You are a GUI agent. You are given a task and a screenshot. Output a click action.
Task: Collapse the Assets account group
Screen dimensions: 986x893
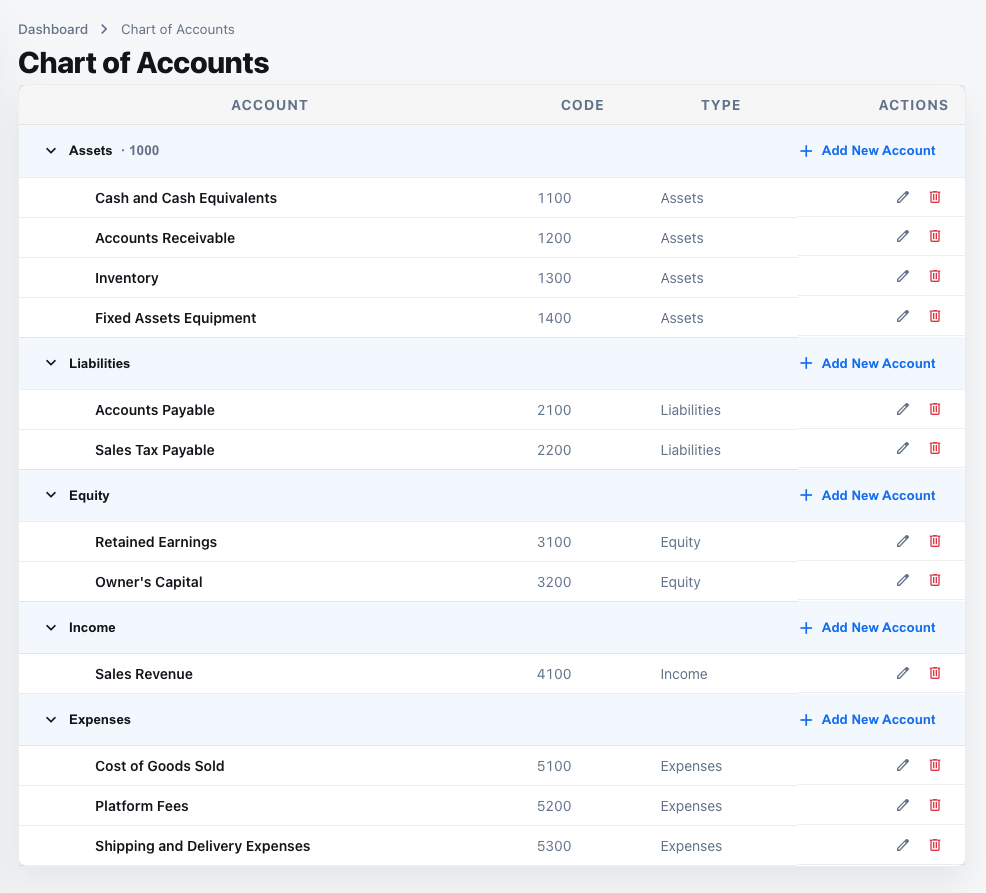click(51, 150)
